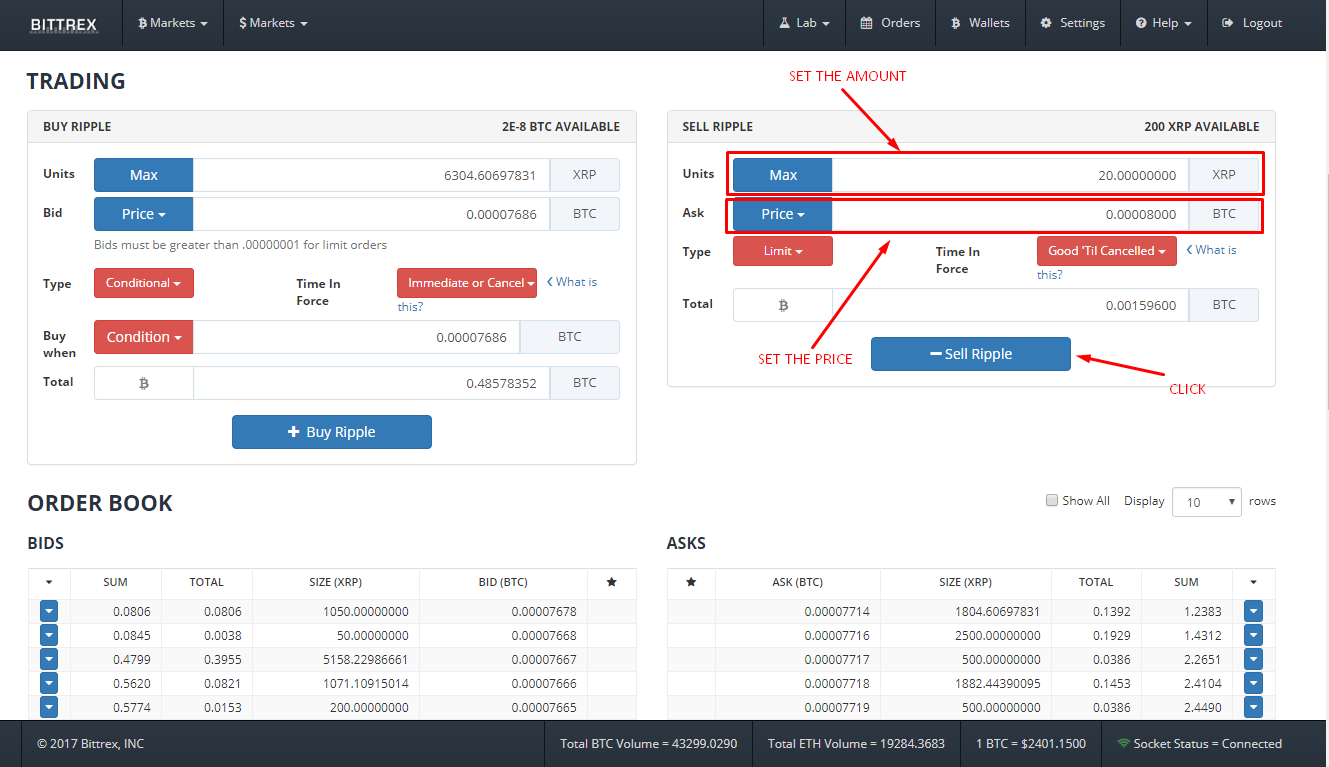Image resolution: width=1329 pixels, height=767 pixels.
Task: Click bitcoin icon in sell Total row
Action: (783, 305)
